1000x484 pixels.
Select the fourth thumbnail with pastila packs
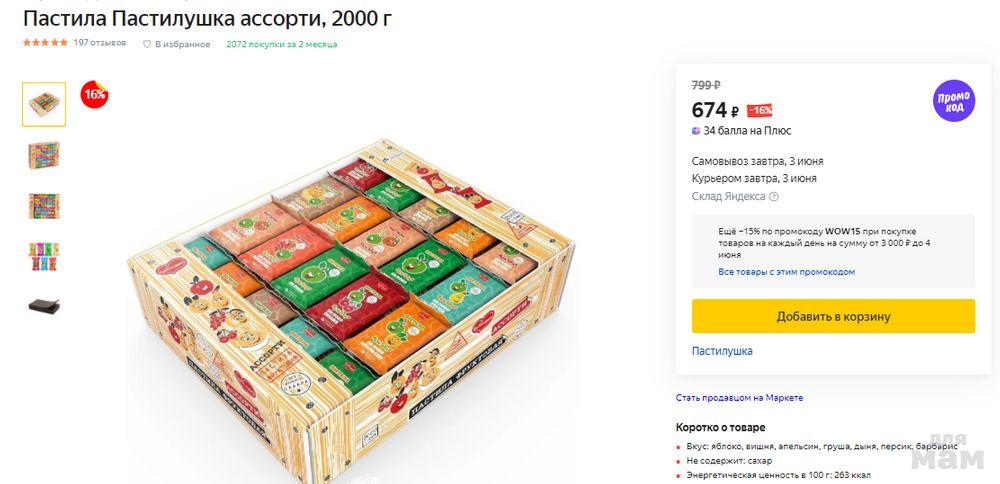44,256
